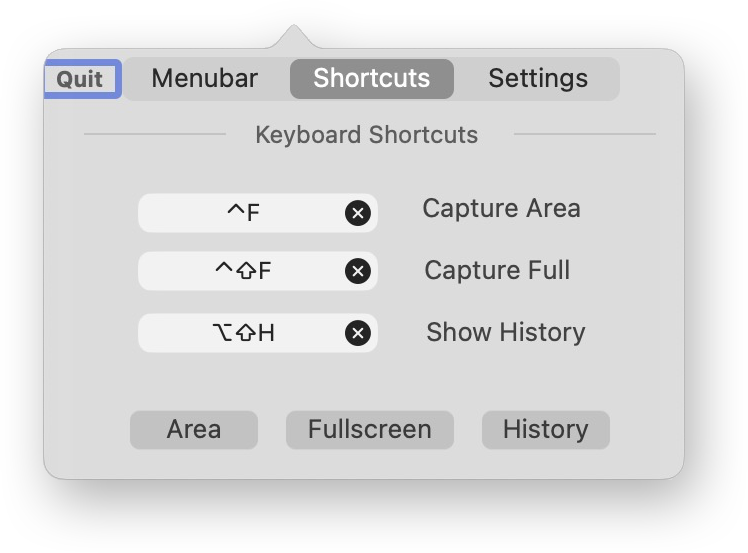748x553 pixels.
Task: Clear the Capture Area shortcut
Action: [x=357, y=212]
